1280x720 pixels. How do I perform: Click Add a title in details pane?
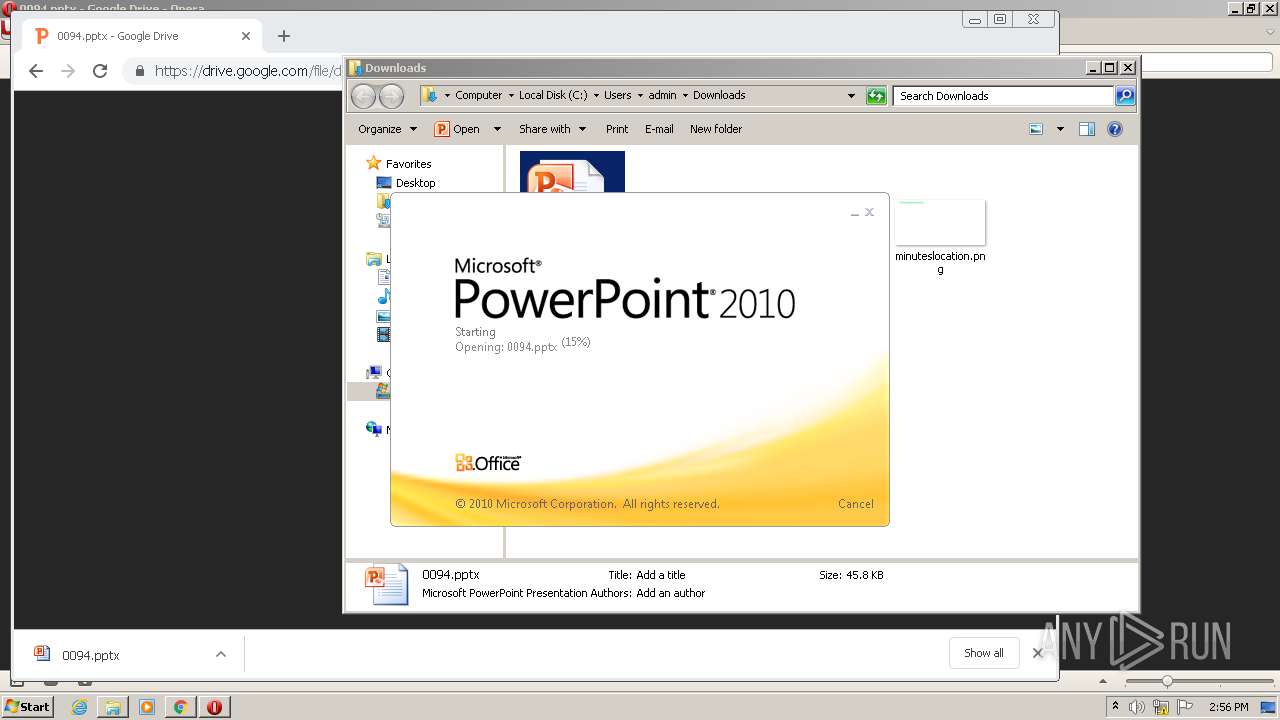point(661,575)
